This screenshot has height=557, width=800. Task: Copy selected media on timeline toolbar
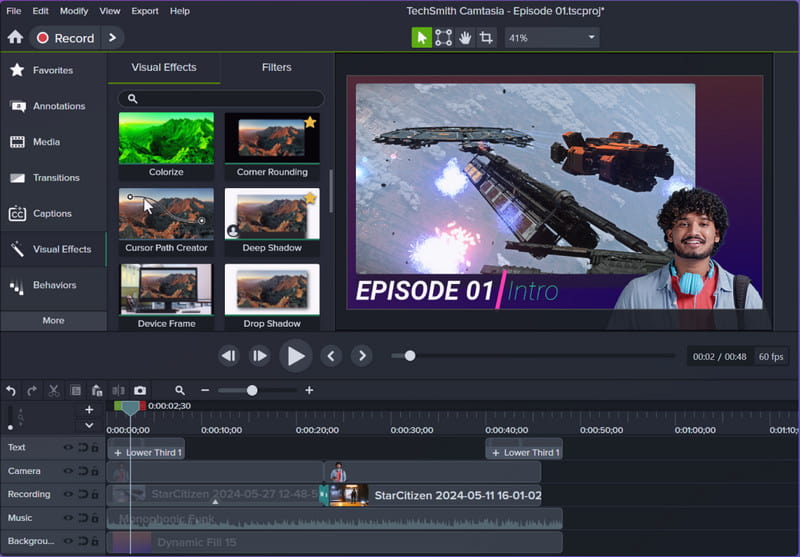(76, 391)
